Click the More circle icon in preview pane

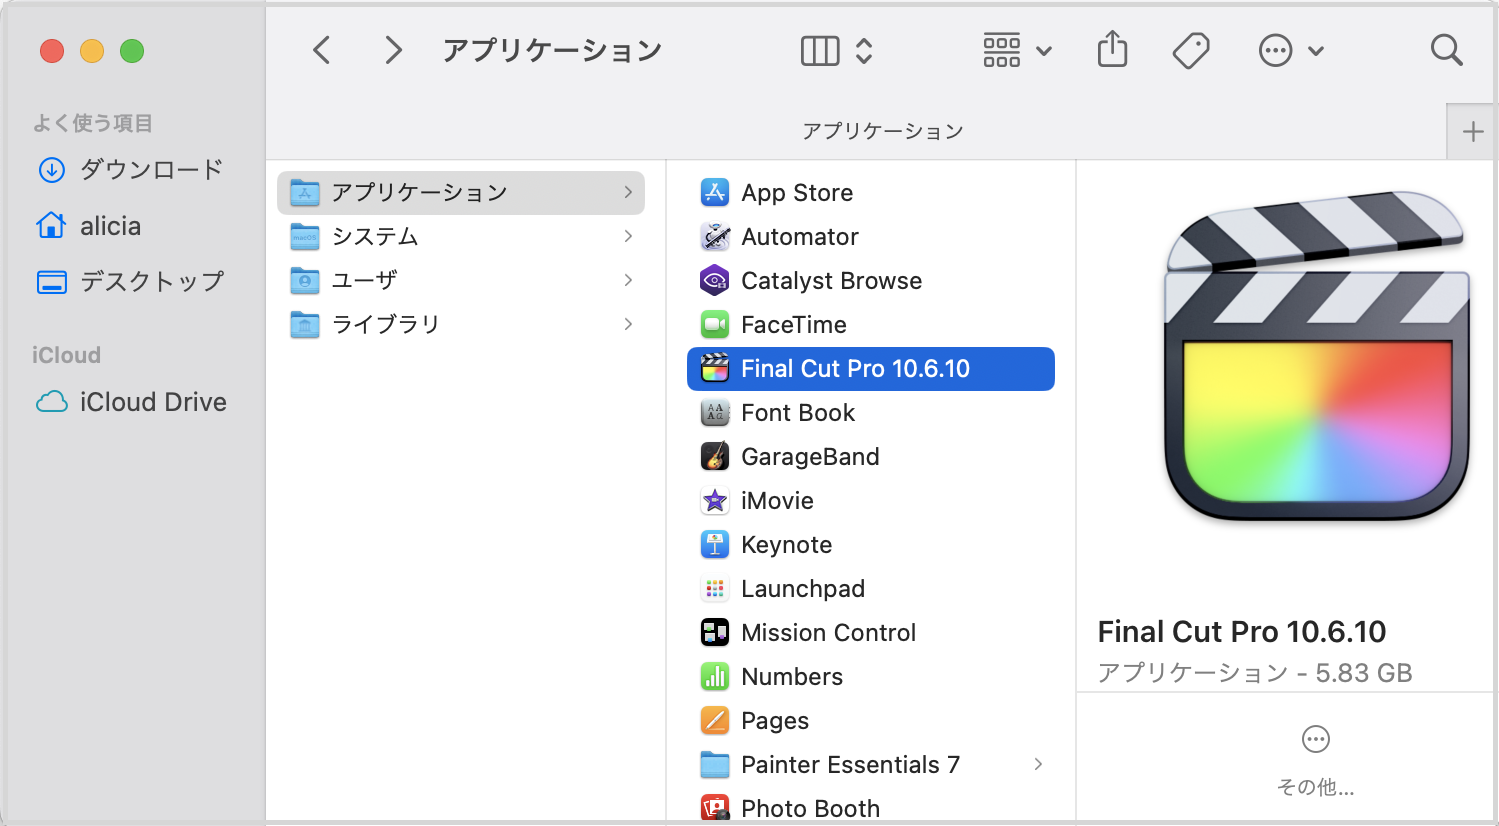pyautogui.click(x=1315, y=740)
